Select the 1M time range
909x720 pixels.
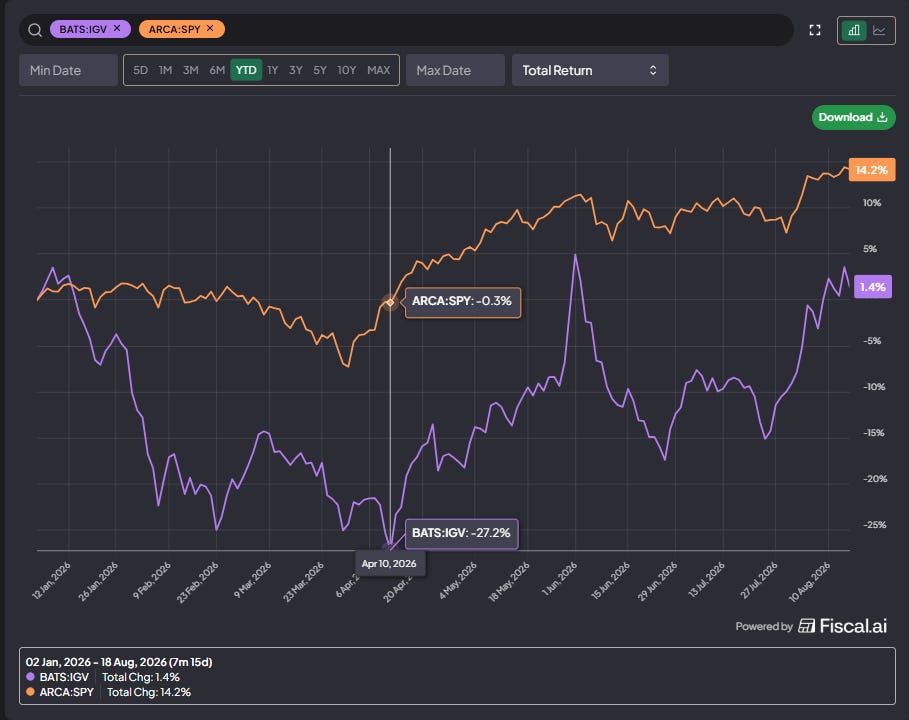click(165, 70)
